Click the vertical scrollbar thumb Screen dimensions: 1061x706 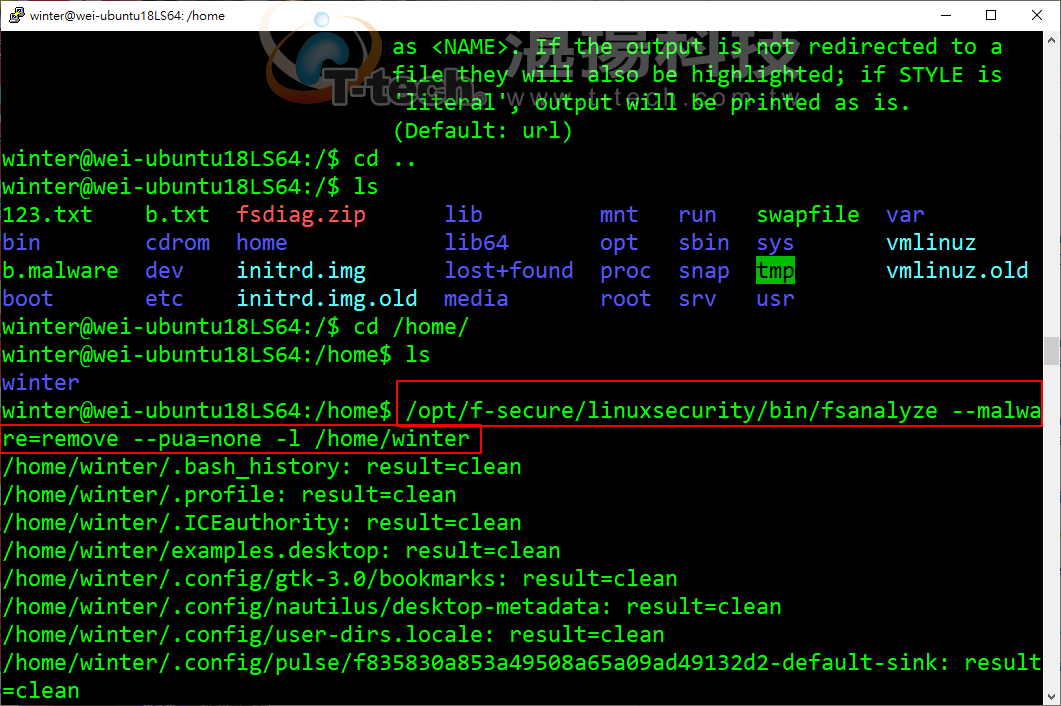(x=1052, y=351)
